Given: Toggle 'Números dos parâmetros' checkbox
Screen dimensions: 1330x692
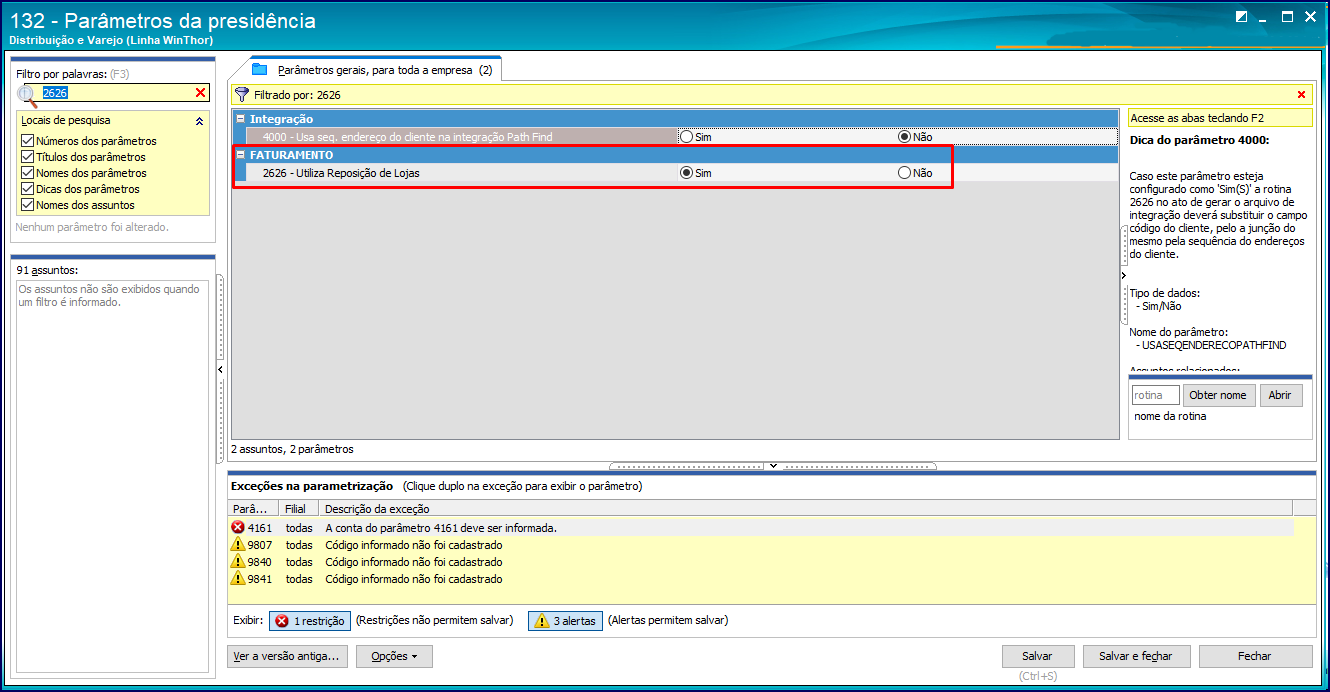Looking at the screenshot, I should click(27, 141).
